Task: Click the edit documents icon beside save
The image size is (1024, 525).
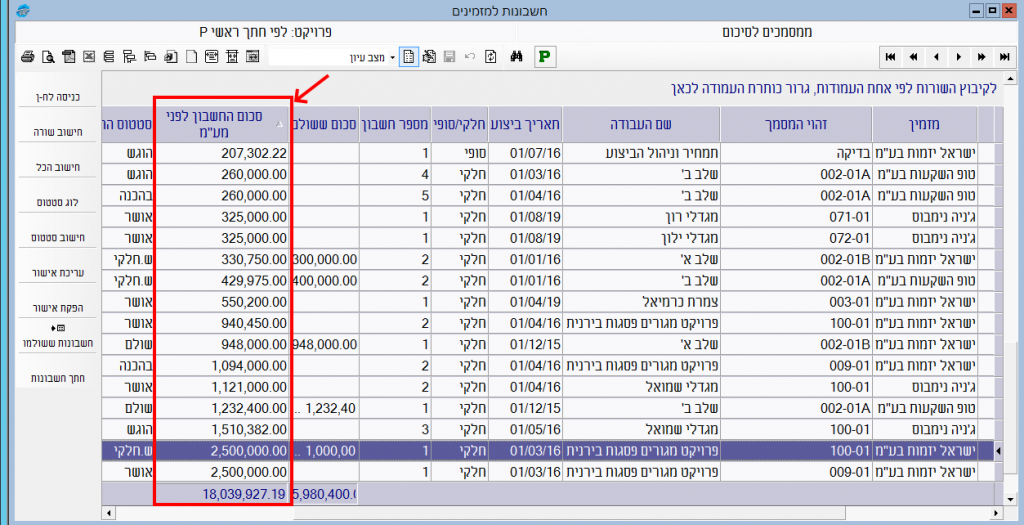Action: pos(429,57)
